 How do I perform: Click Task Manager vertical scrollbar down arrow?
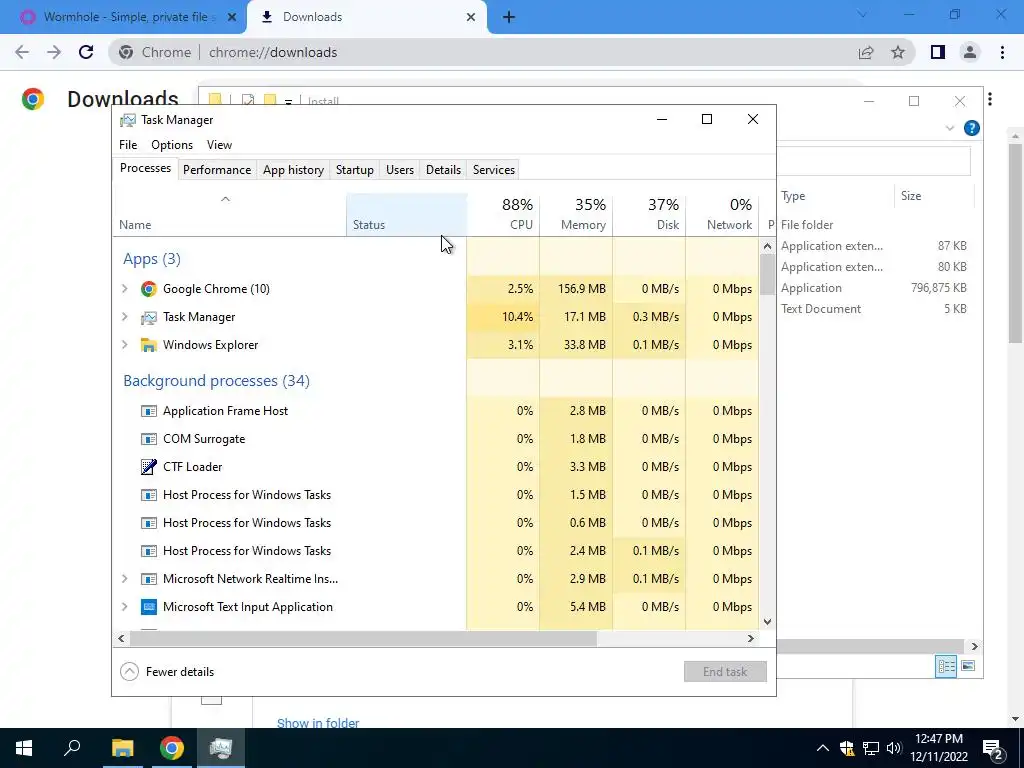[767, 622]
